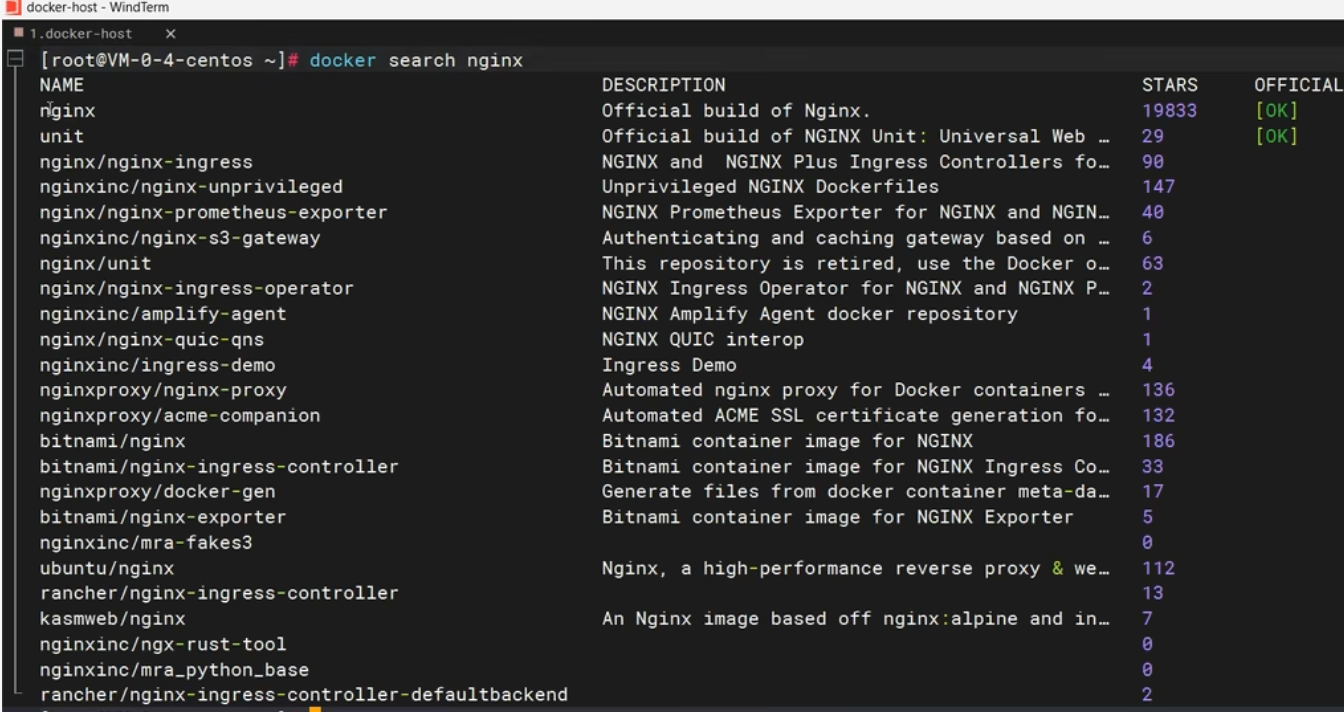This screenshot has width=1344, height=712.
Task: Click nginxinc/nginx-unprivileged in the list
Action: (191, 187)
